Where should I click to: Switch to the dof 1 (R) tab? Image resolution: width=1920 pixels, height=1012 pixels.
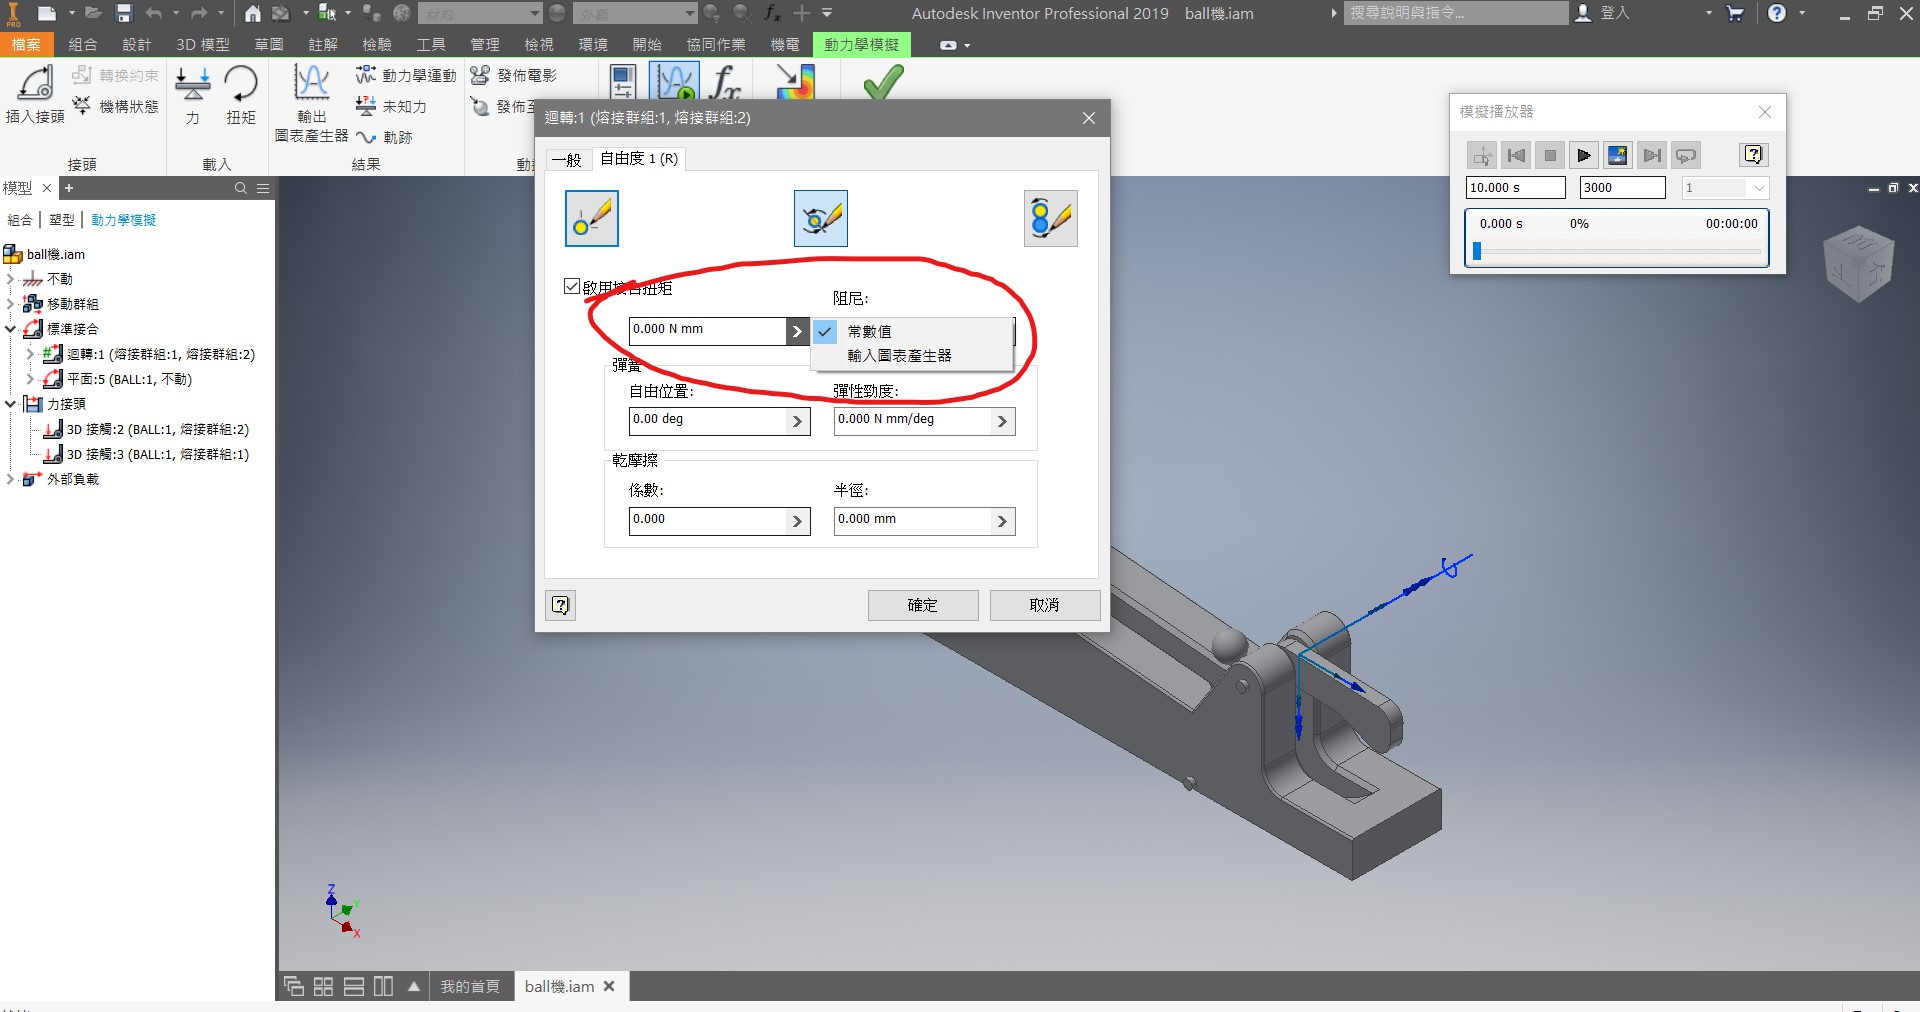click(639, 158)
